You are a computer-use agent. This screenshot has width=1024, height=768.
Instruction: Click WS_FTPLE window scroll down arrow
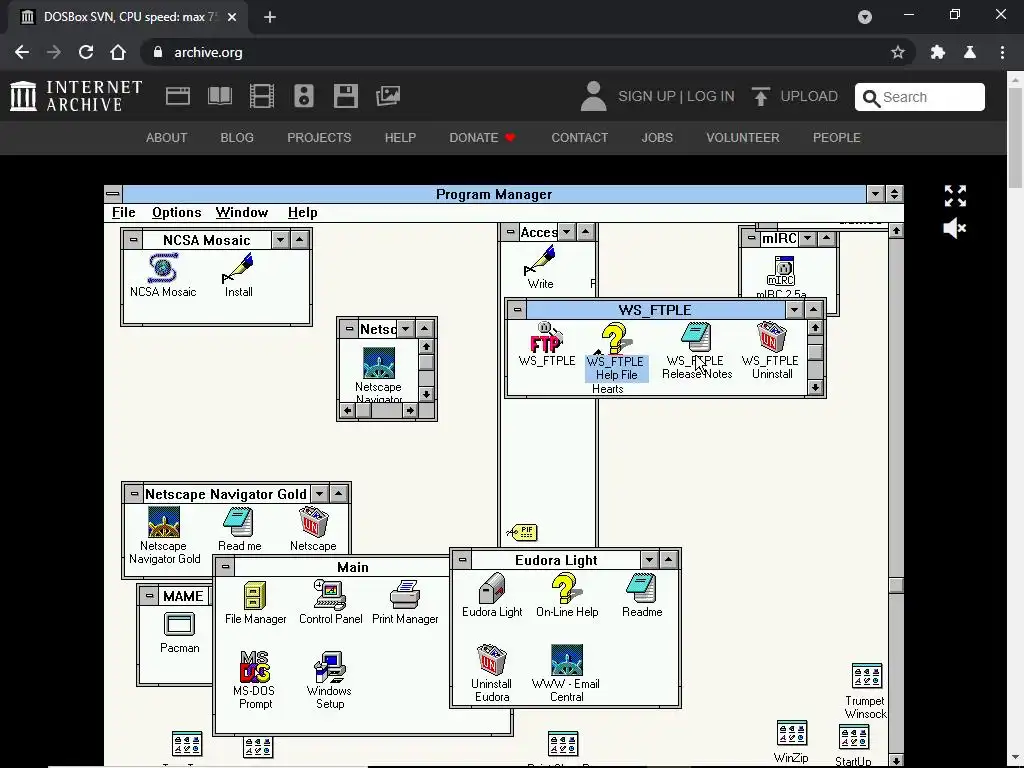pos(815,387)
